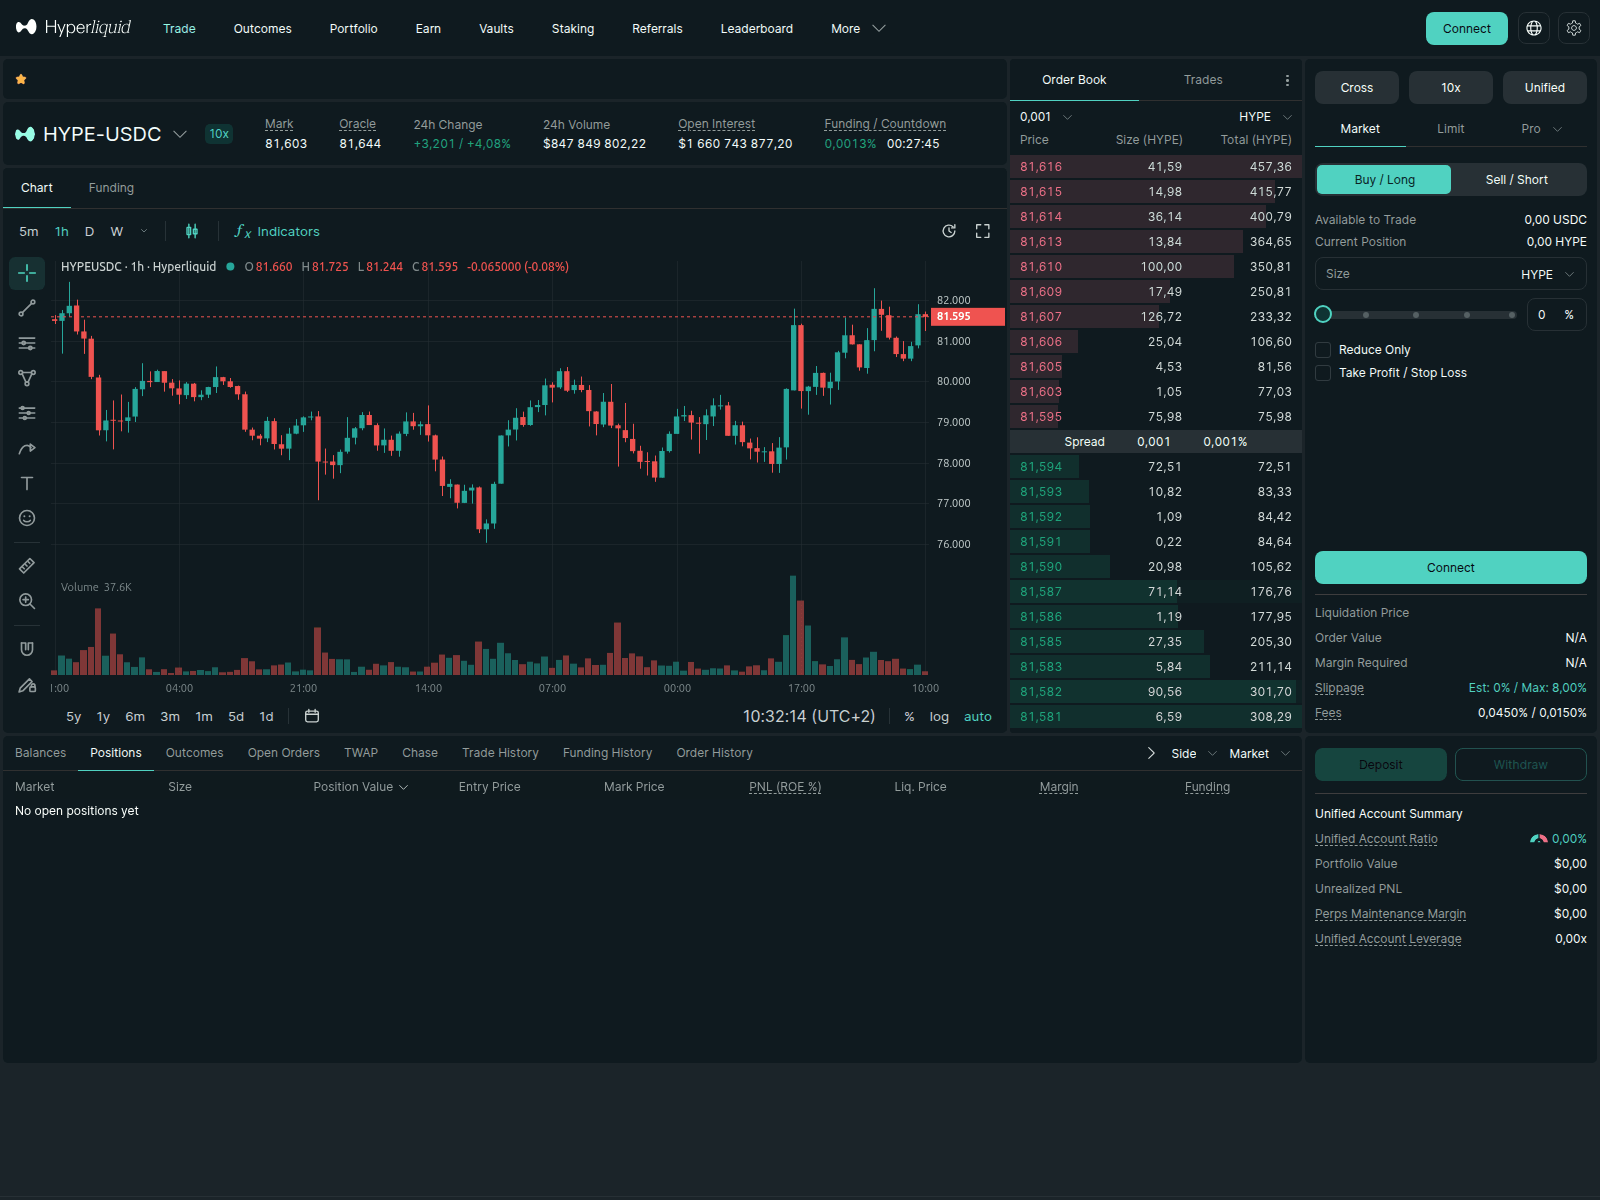Open the Funding chart tab
This screenshot has width=1600, height=1200.
(111, 188)
